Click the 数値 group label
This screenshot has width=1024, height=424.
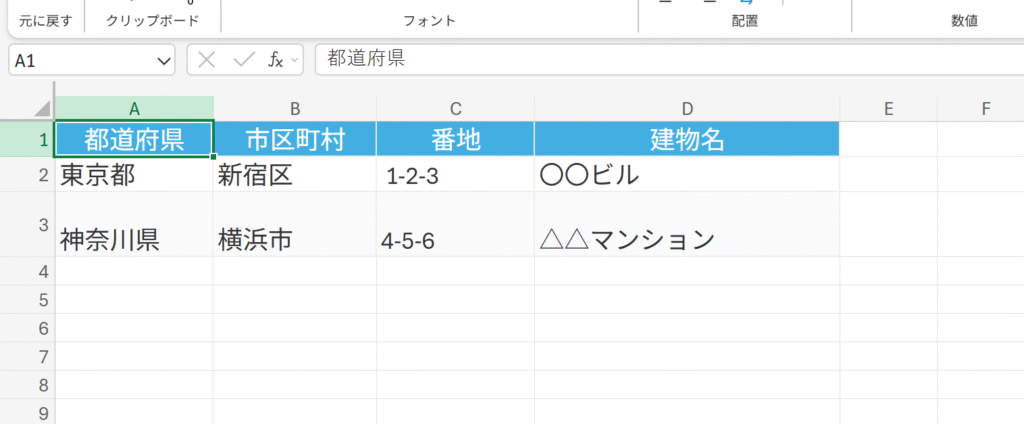964,21
